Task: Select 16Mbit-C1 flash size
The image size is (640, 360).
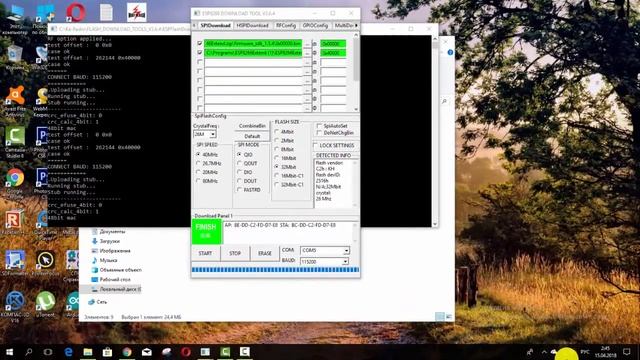Action: 277,176
